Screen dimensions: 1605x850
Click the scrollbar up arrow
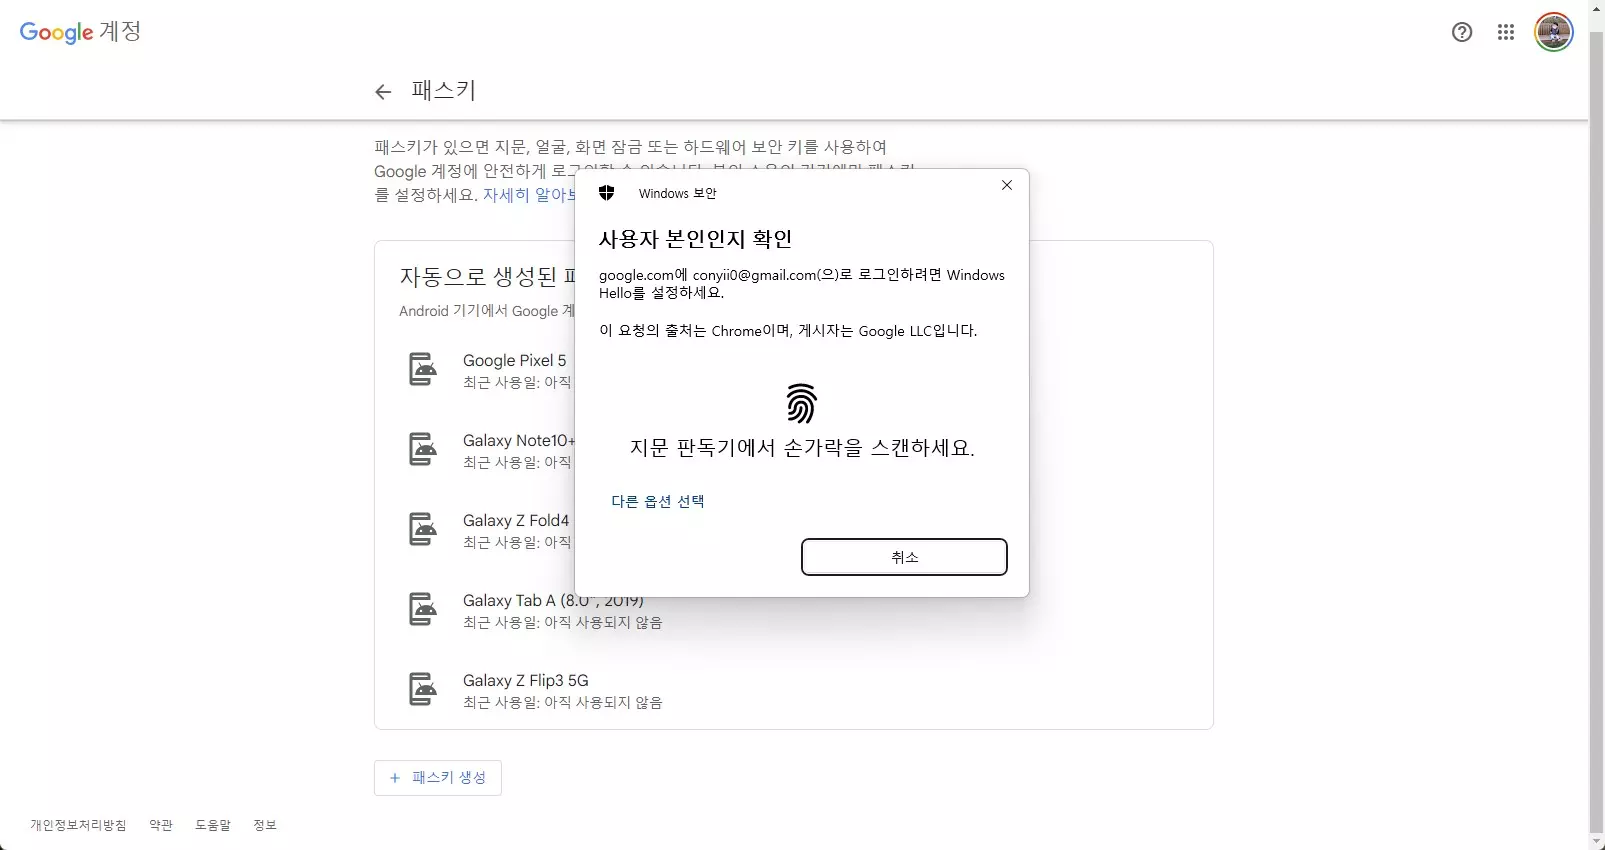click(x=1597, y=8)
